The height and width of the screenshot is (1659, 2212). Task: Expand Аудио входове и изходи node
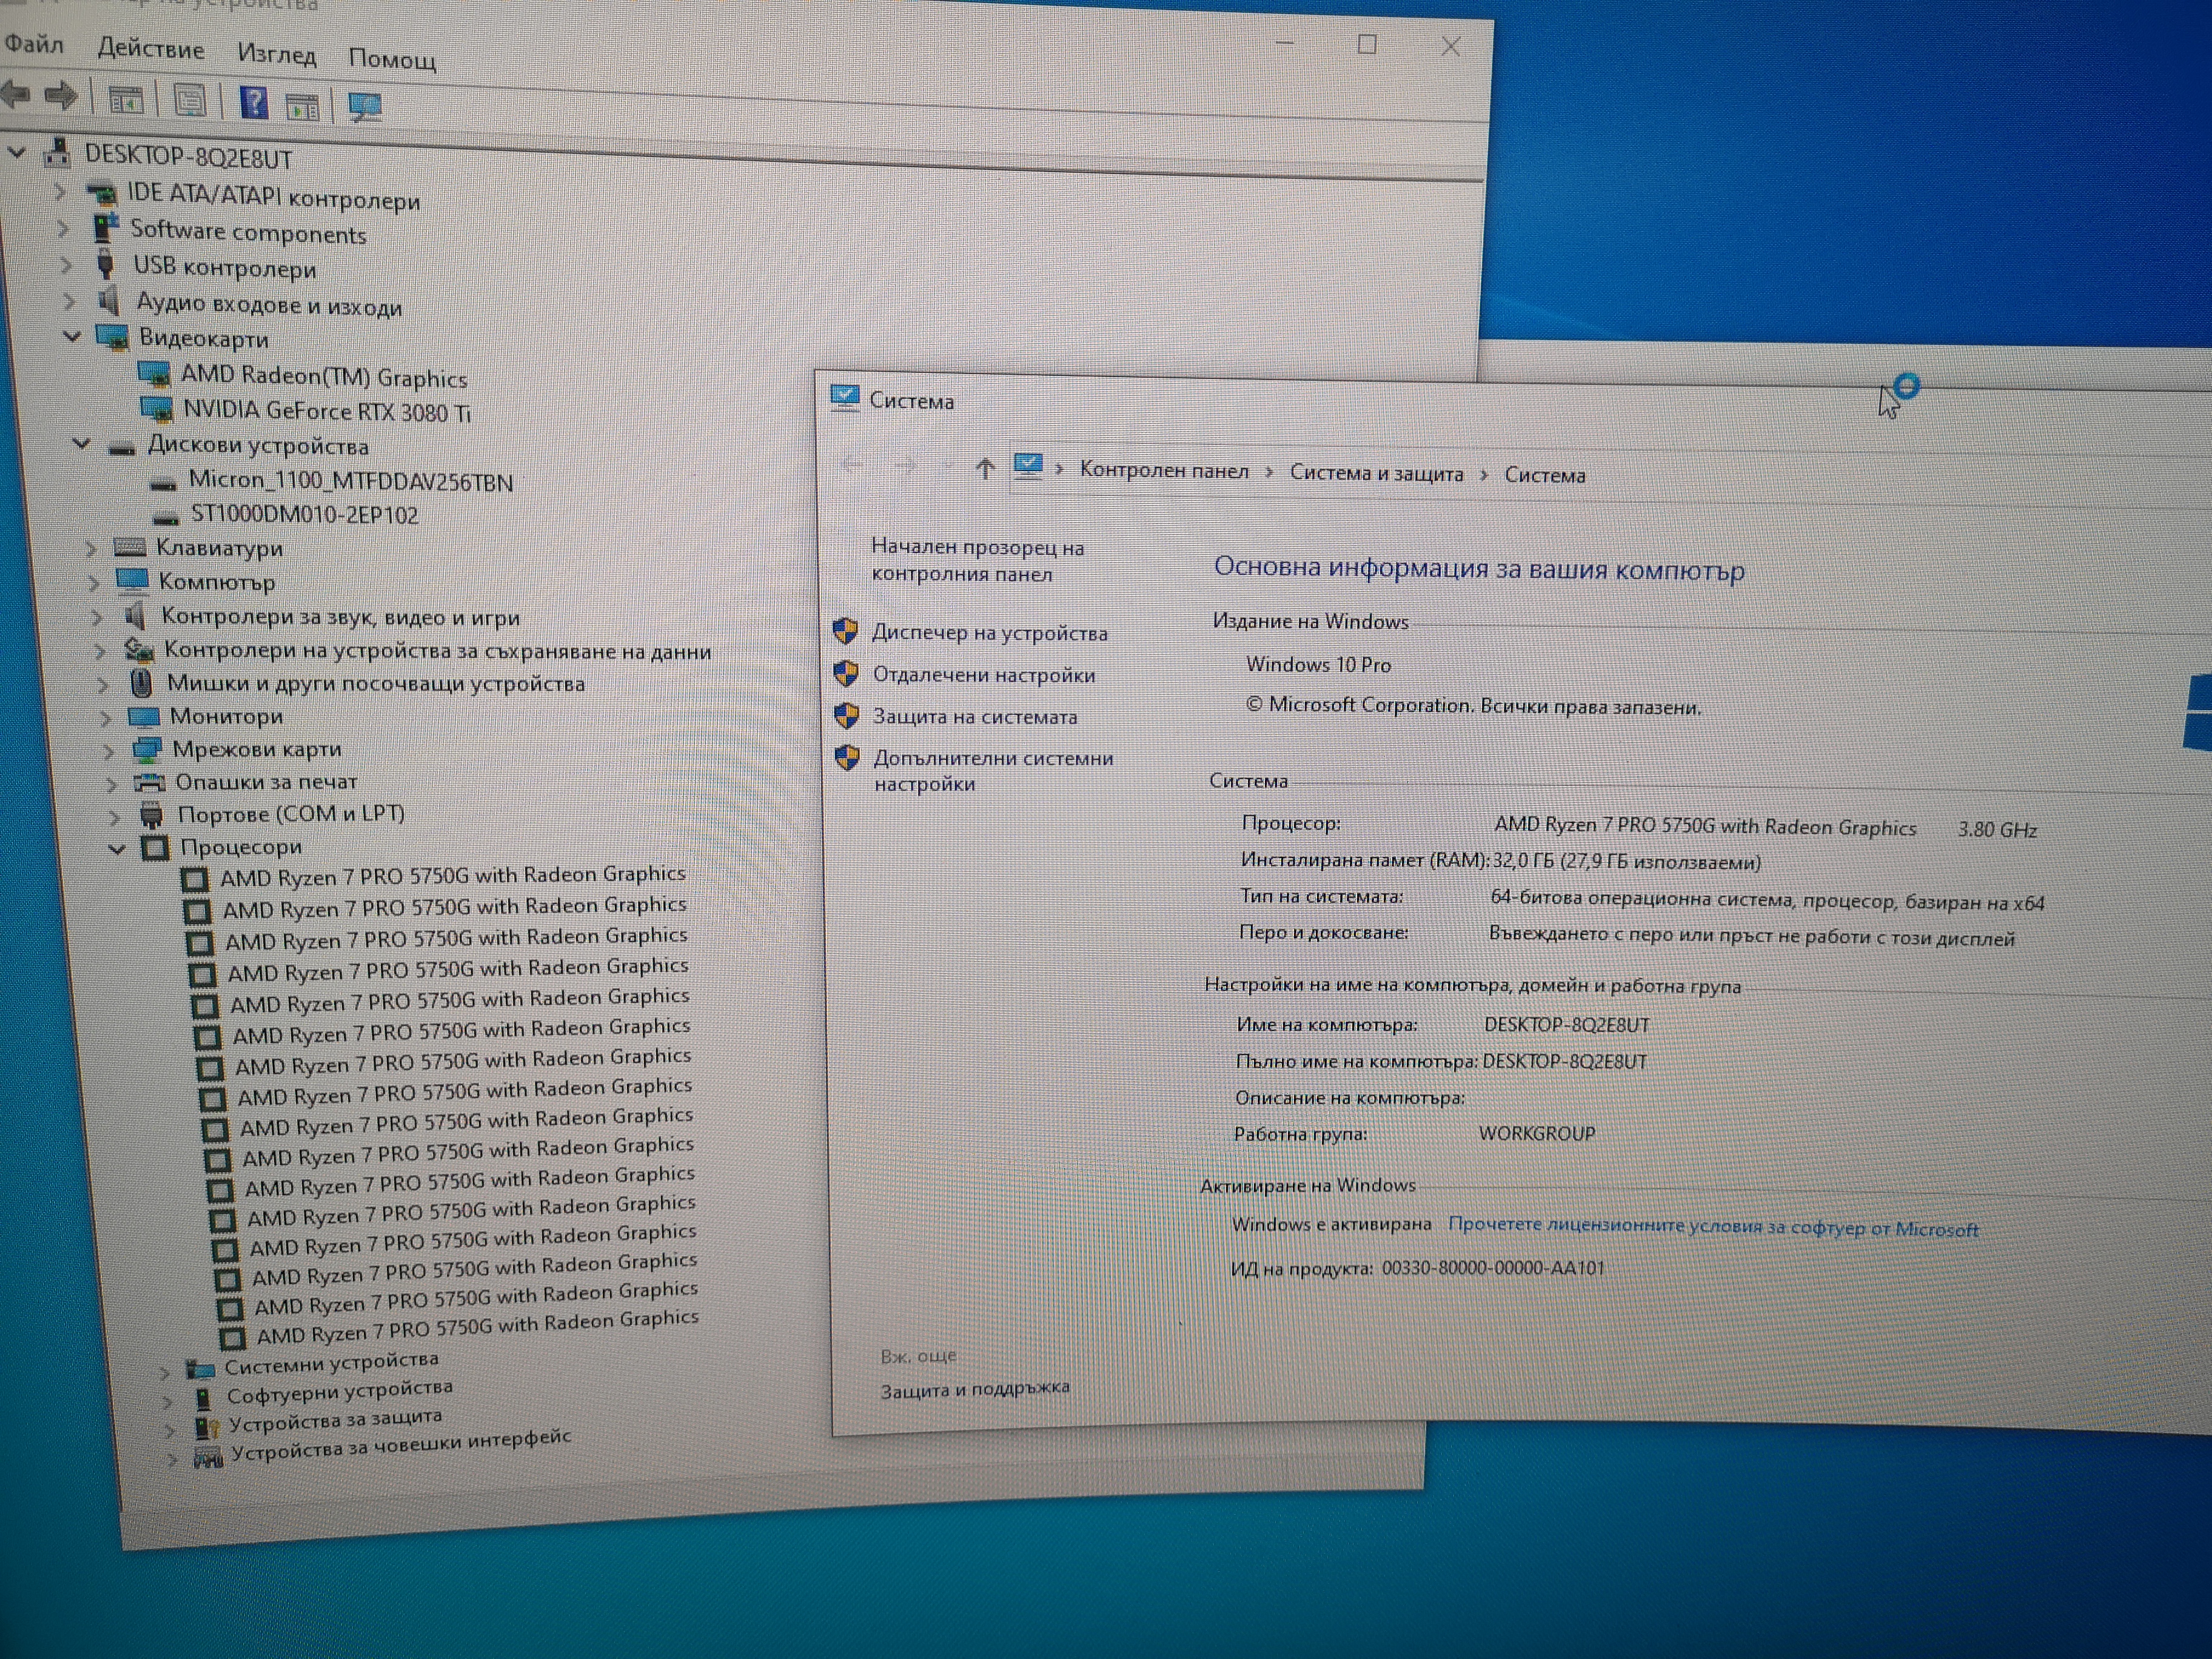click(x=69, y=301)
